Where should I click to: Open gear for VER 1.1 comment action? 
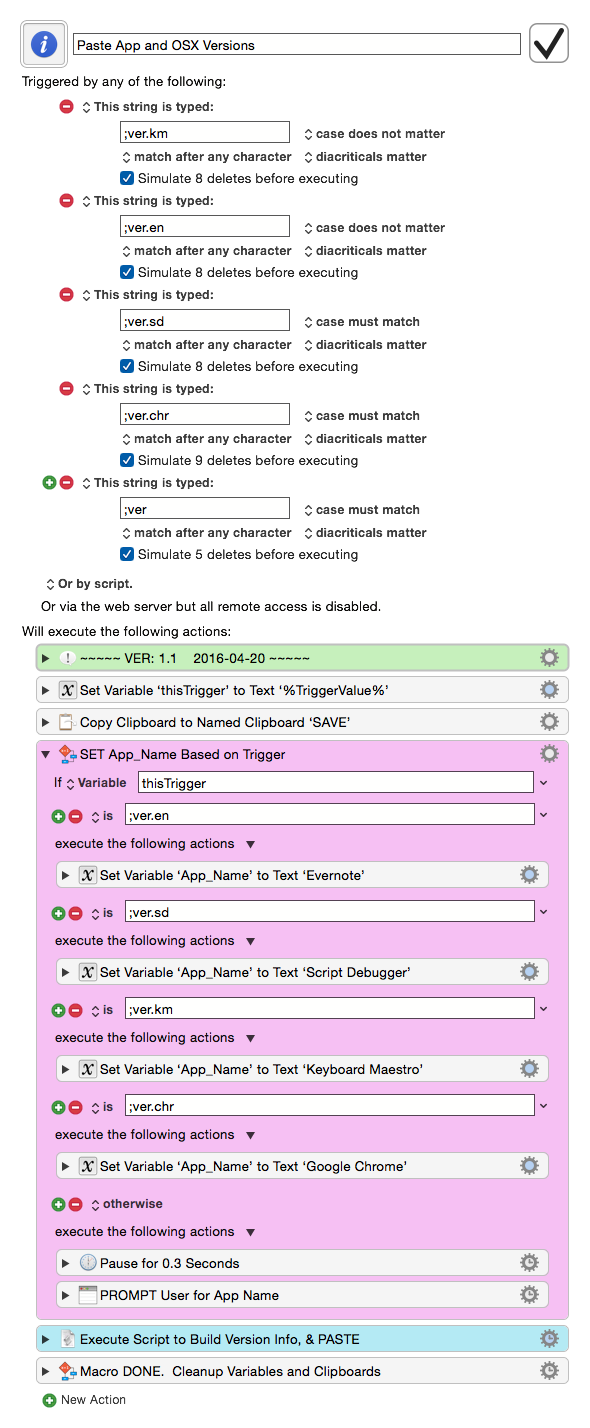click(x=549, y=657)
